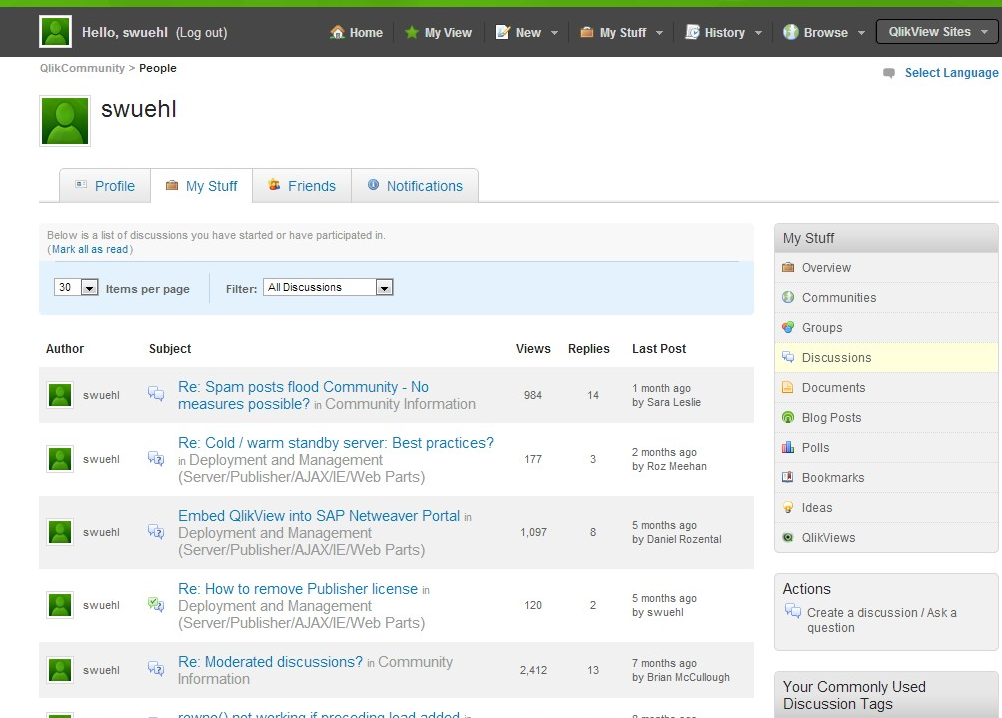Click the Author column header
The width and height of the screenshot is (1002, 718).
(x=65, y=349)
